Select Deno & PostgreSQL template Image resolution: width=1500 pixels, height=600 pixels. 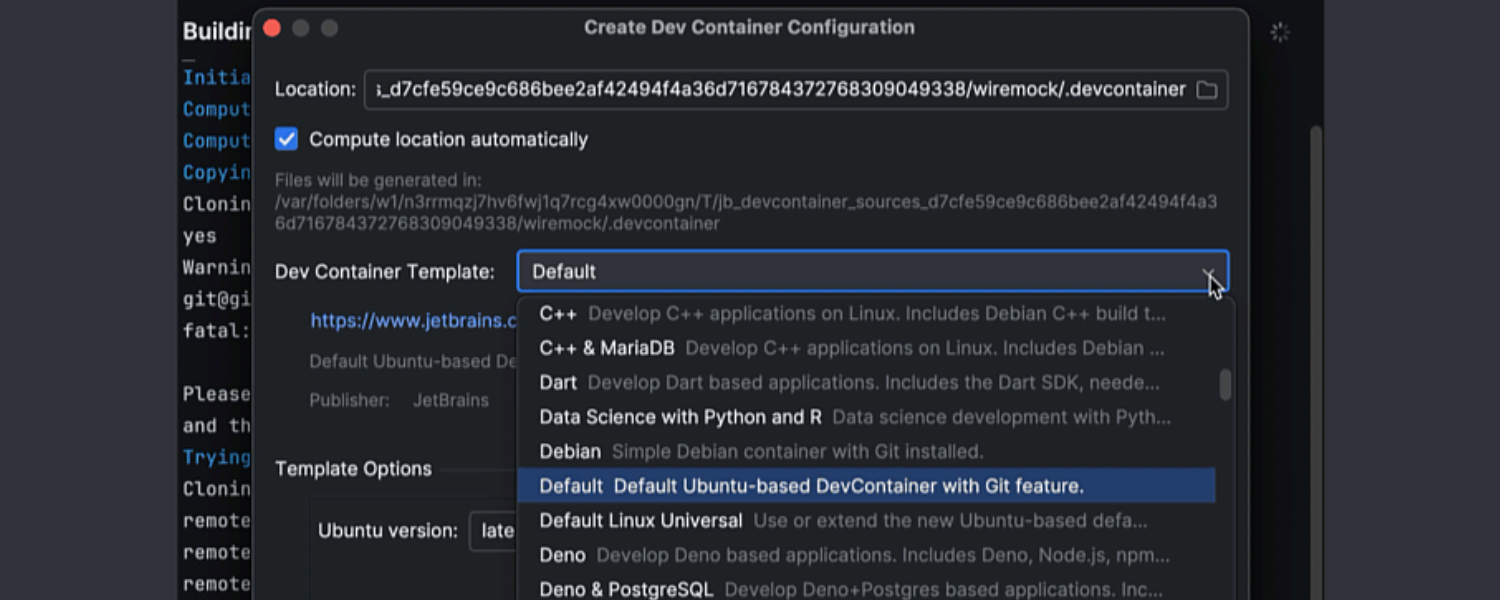tap(626, 589)
